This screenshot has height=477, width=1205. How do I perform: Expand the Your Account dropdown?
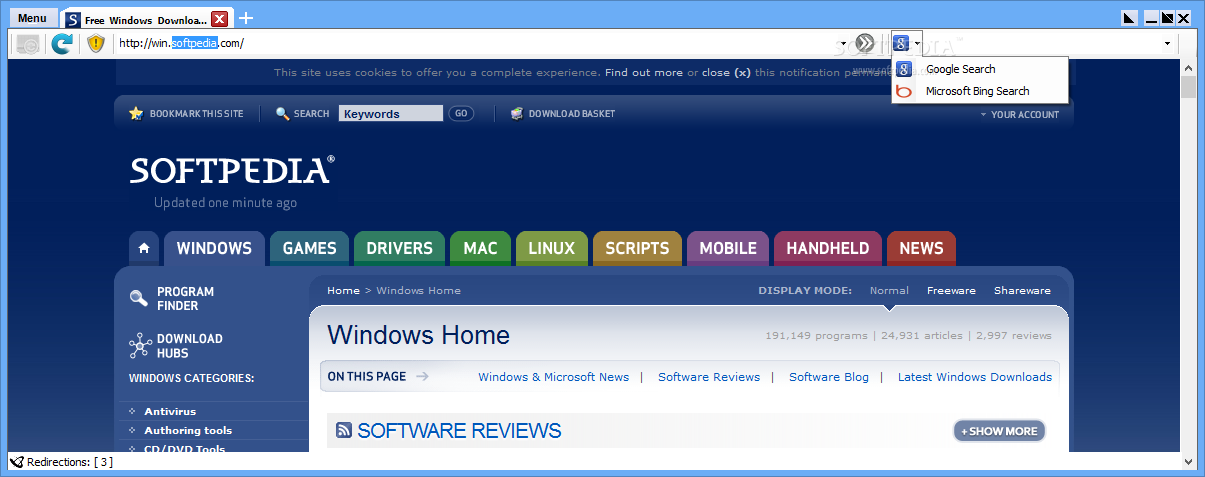coord(1019,114)
